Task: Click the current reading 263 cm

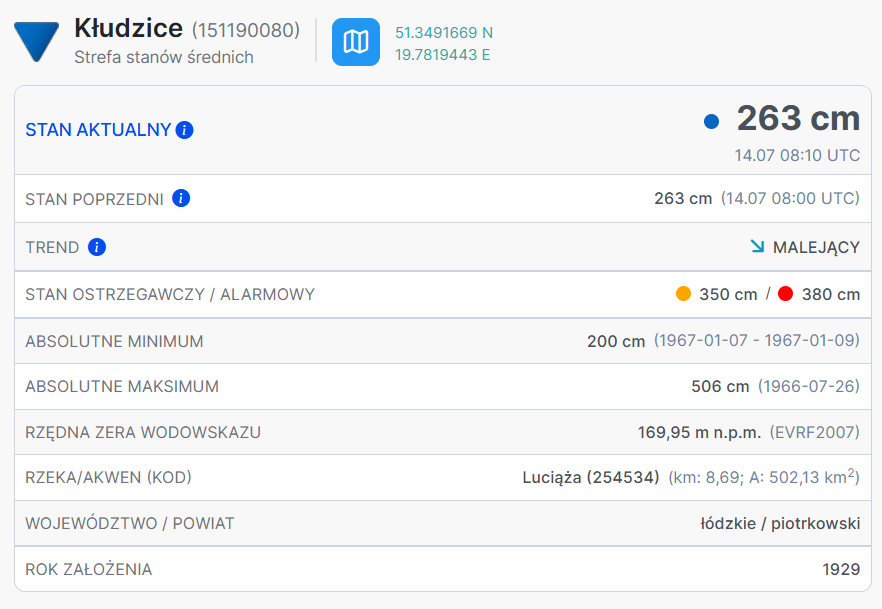Action: 798,118
